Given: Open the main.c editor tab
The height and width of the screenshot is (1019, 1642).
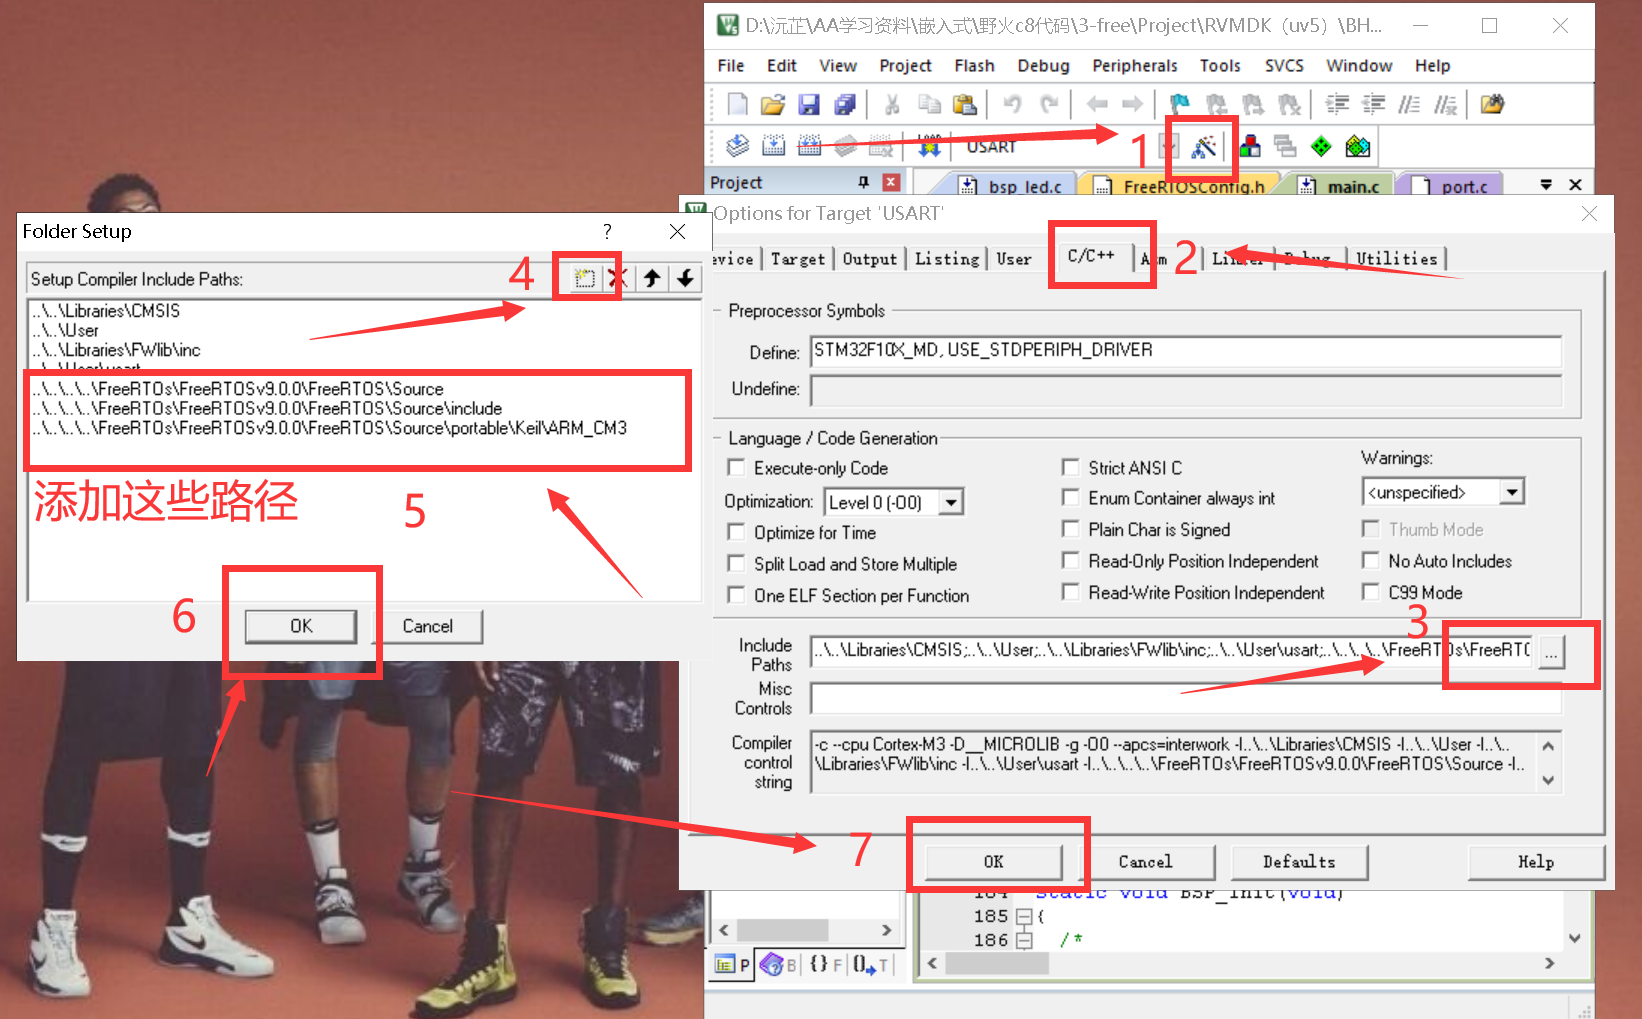Looking at the screenshot, I should tap(1341, 186).
